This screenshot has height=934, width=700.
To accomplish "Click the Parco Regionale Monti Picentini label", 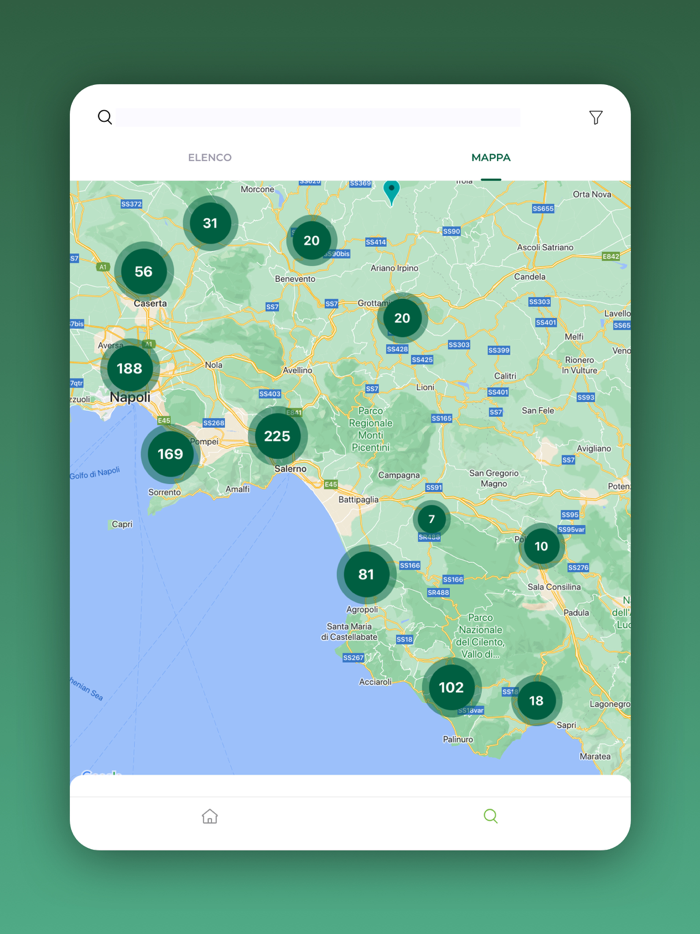I will [371, 429].
